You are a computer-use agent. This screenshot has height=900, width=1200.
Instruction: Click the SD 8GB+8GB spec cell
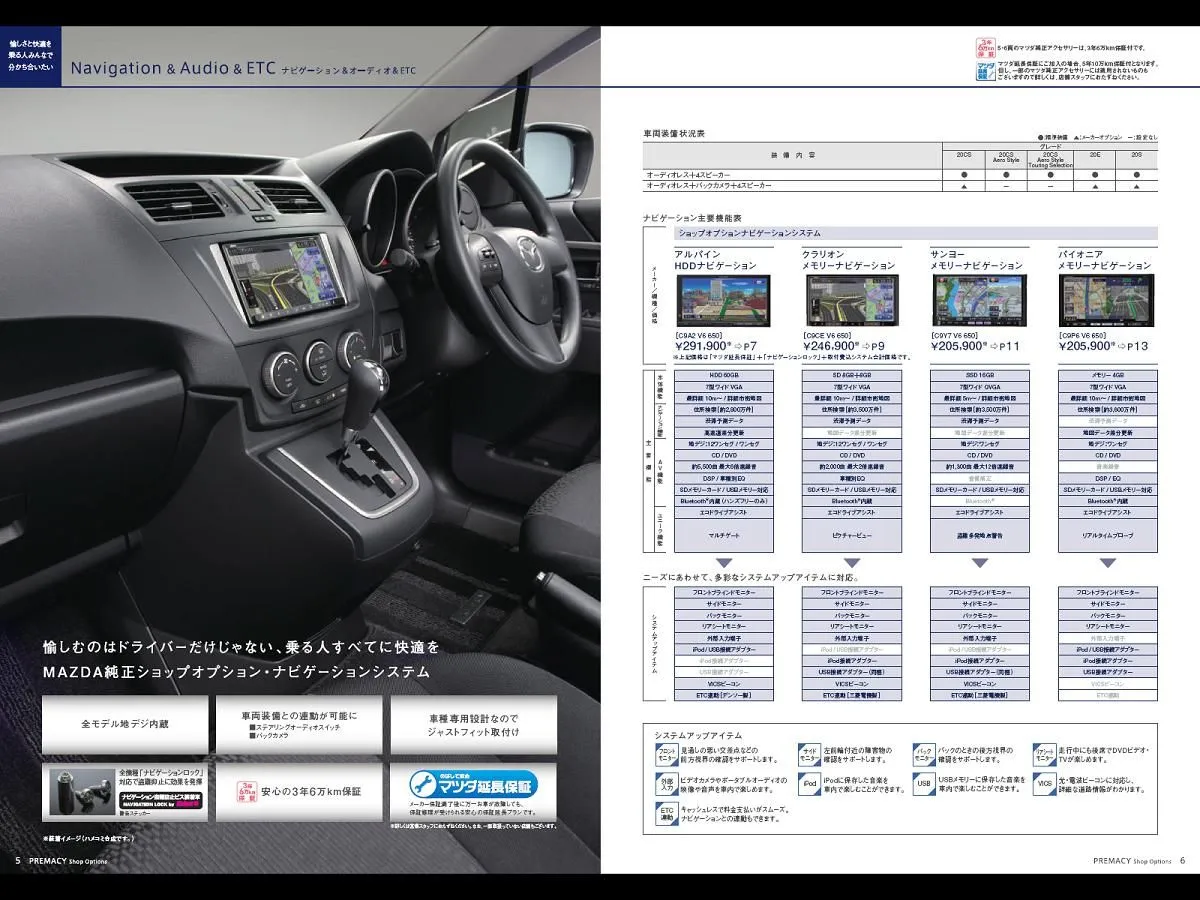point(852,375)
